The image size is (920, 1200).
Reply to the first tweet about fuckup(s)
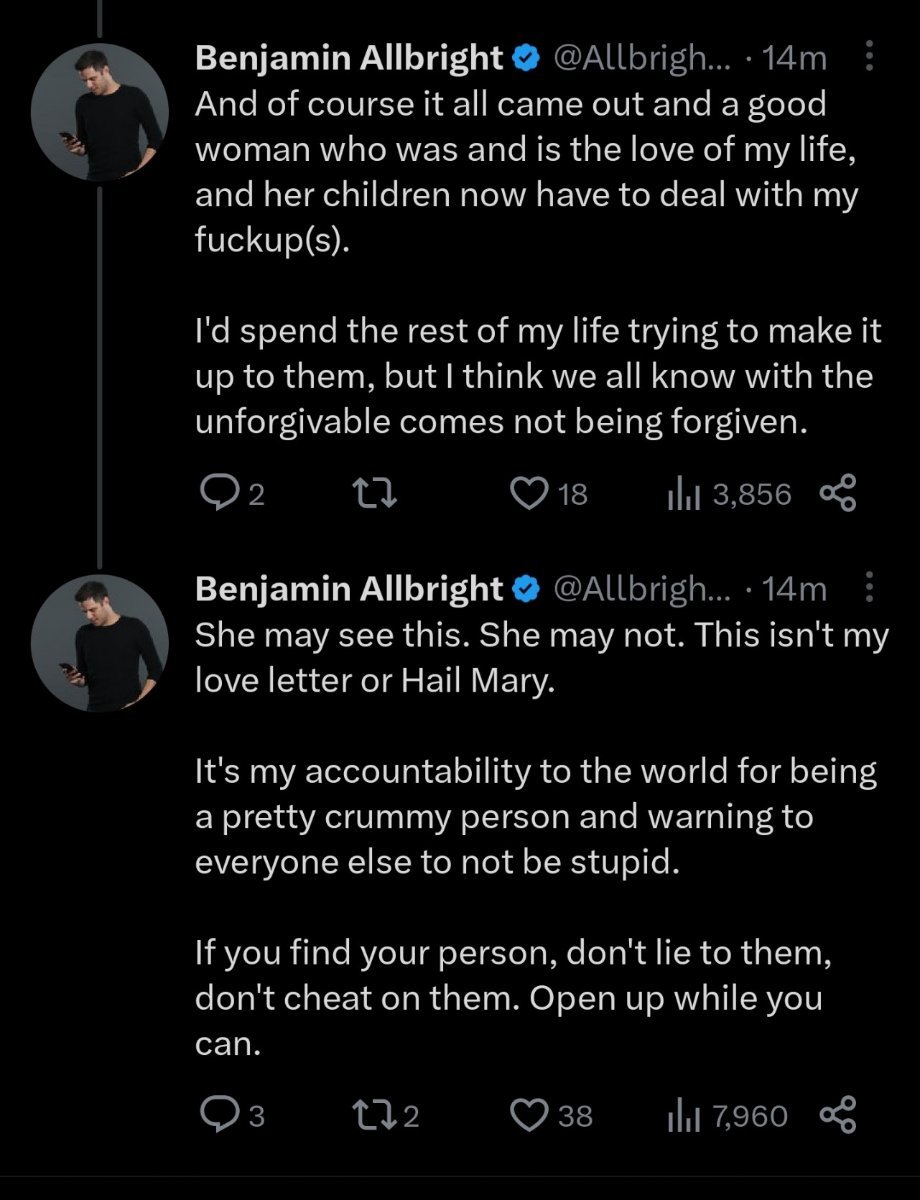tap(217, 493)
